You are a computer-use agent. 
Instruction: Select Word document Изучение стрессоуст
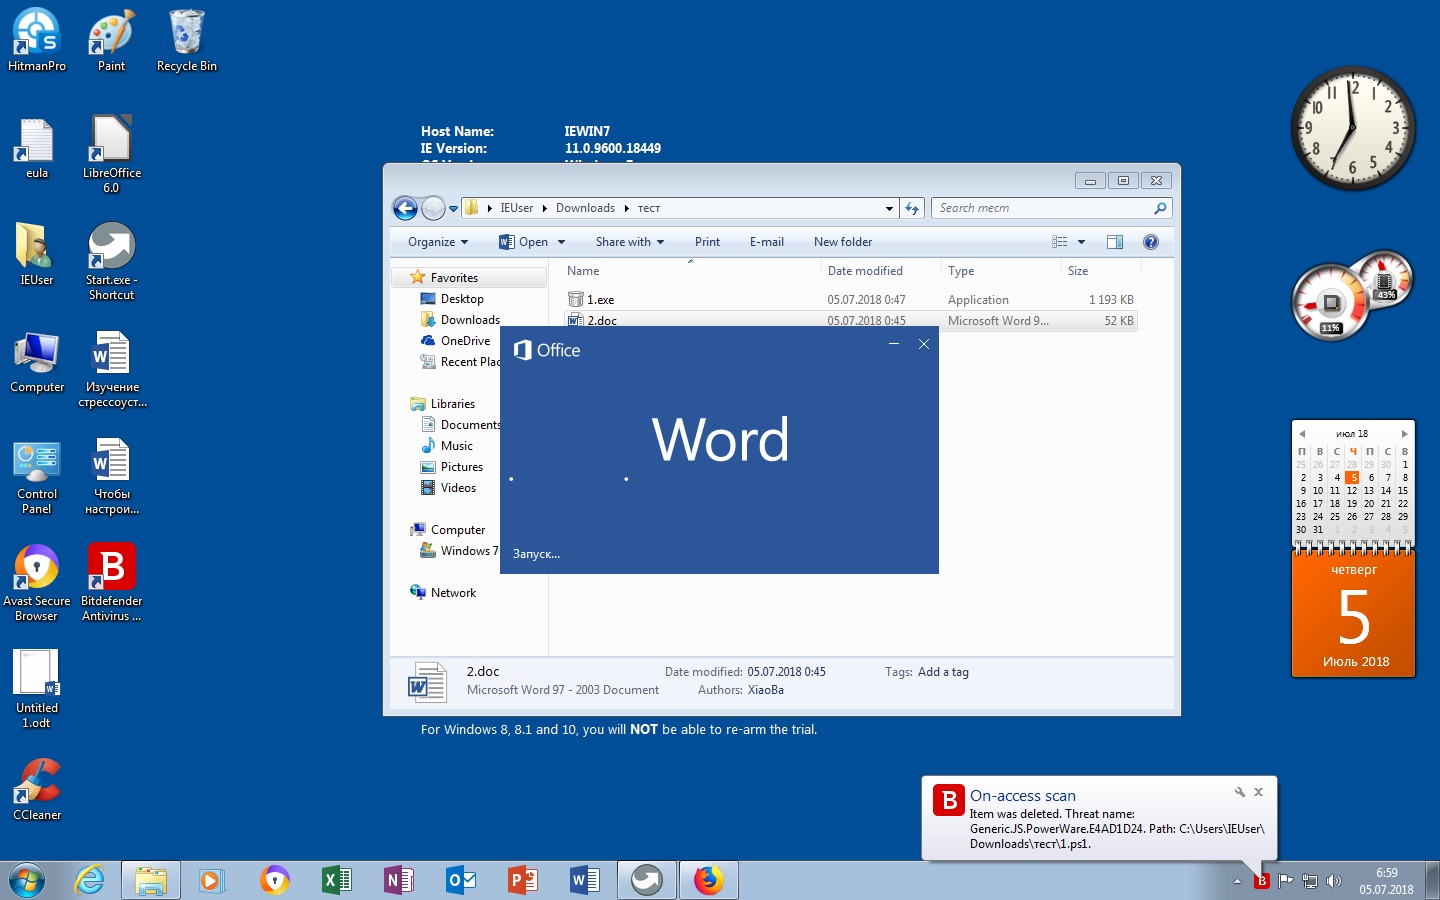(x=112, y=369)
